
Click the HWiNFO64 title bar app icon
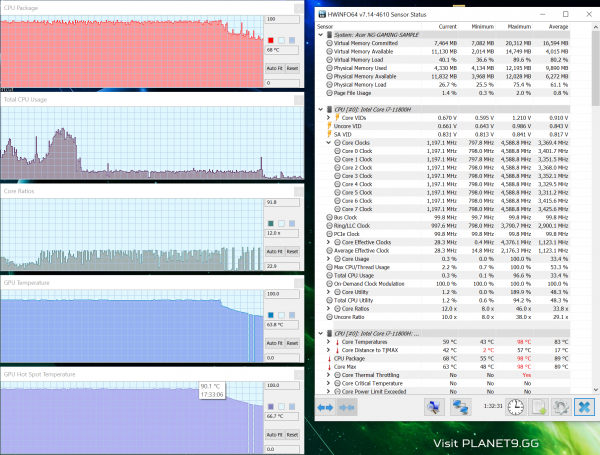[322, 14]
